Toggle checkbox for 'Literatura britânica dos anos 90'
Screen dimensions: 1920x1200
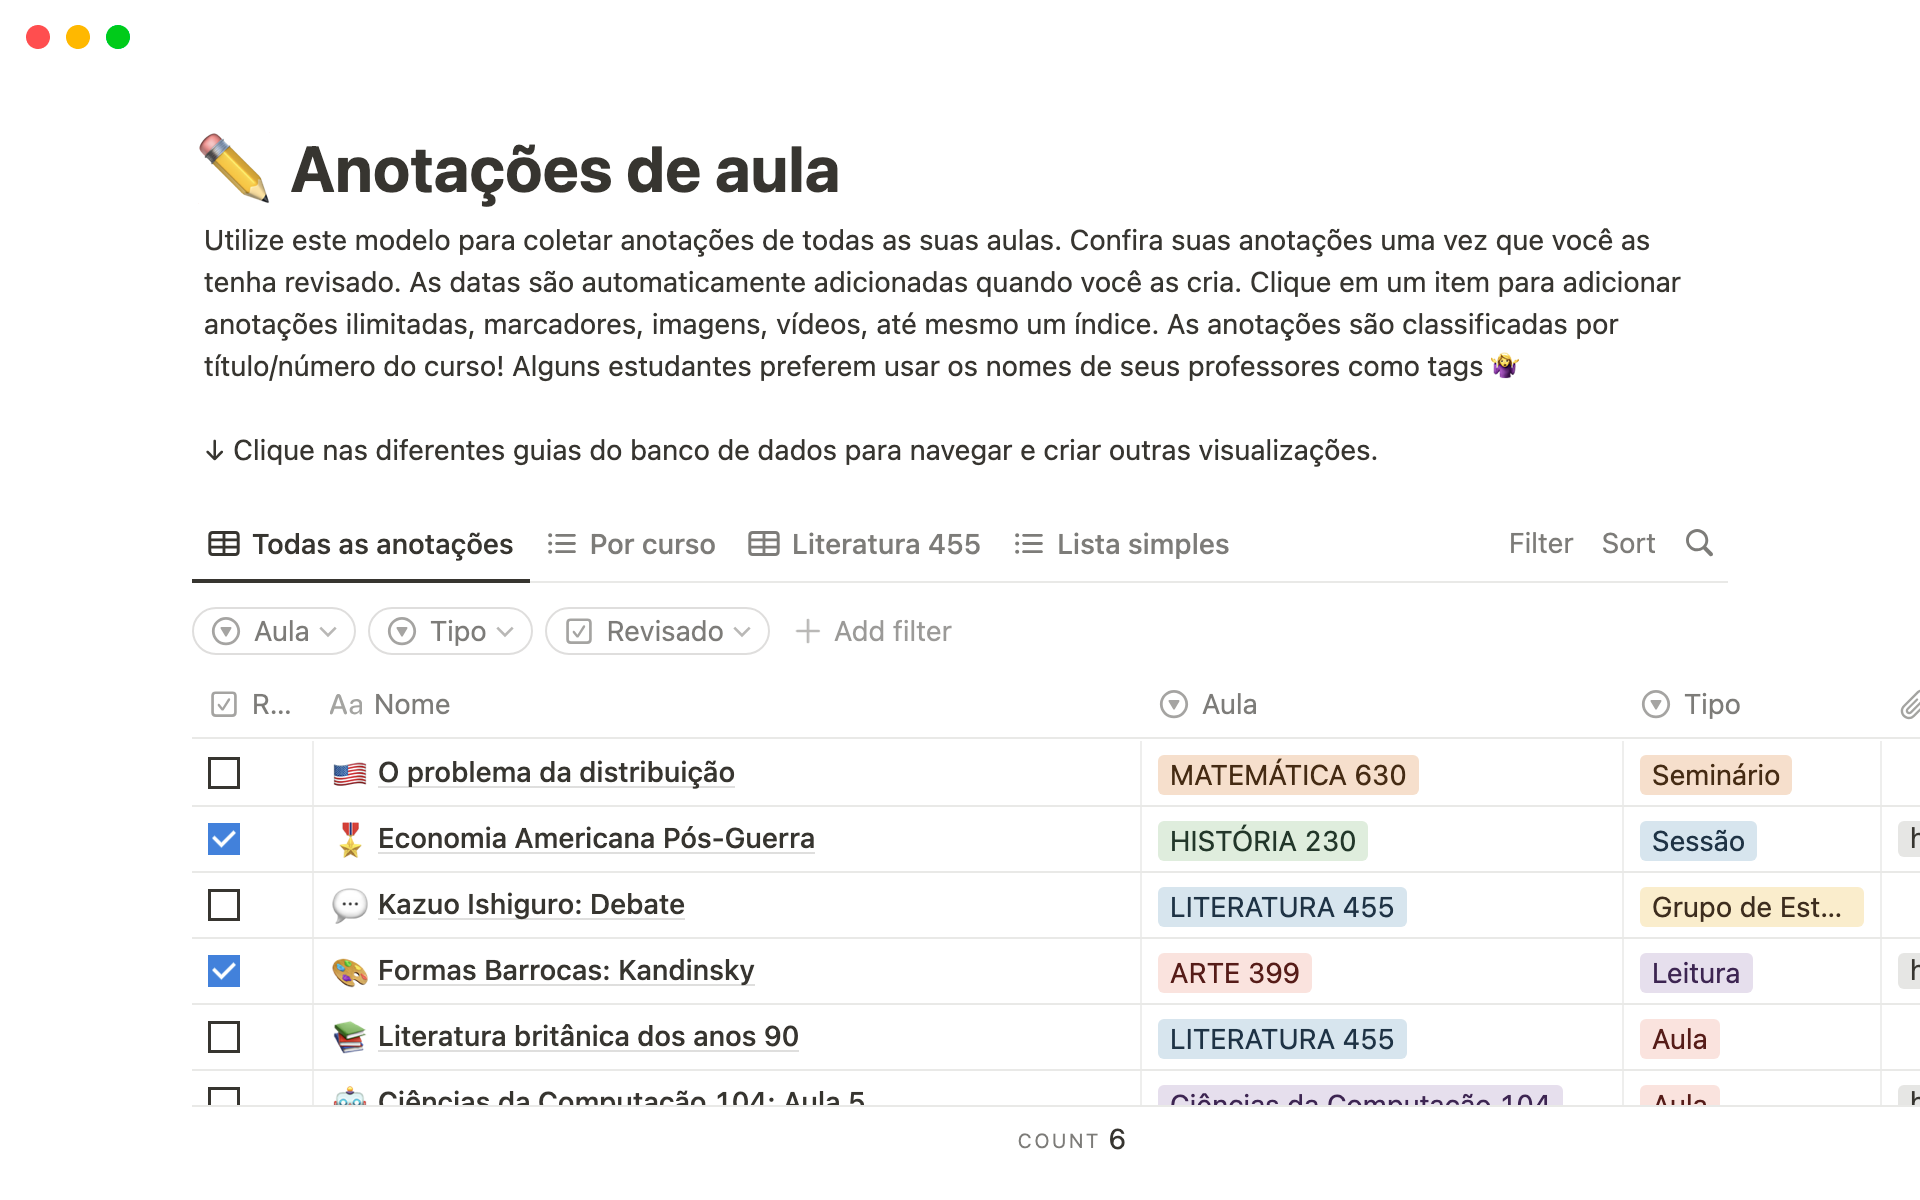[223, 1037]
